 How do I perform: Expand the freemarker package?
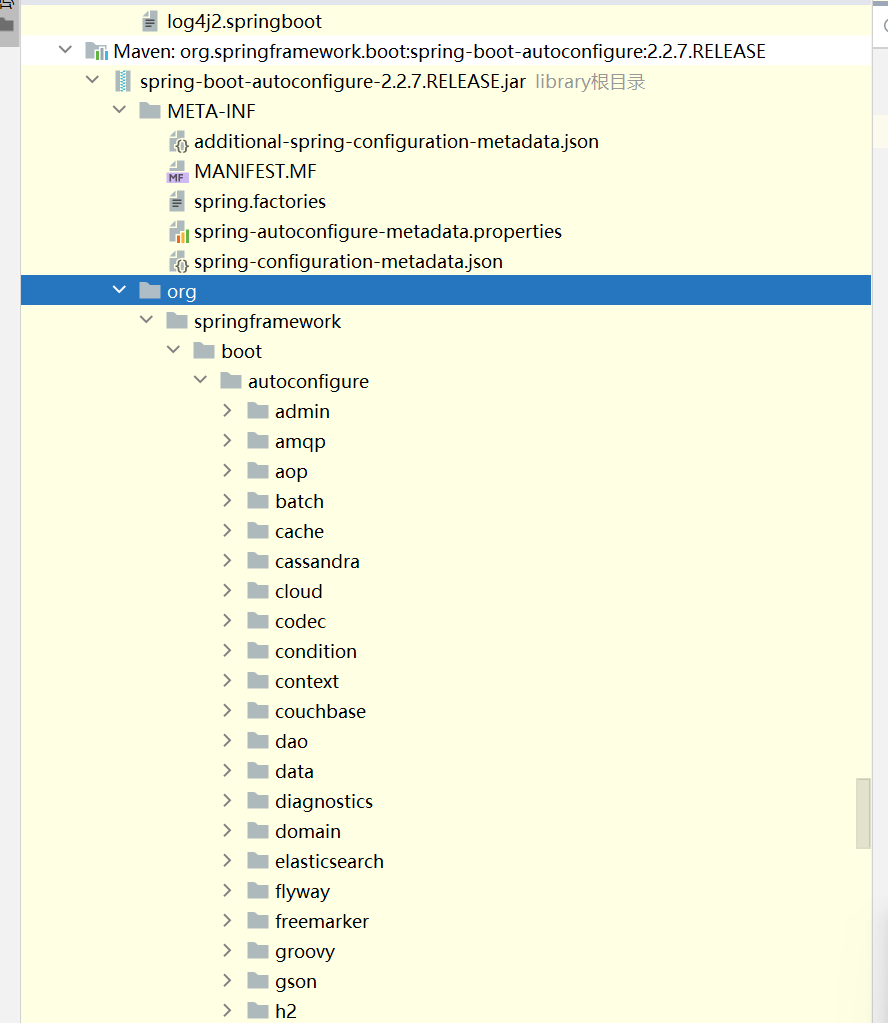click(227, 921)
